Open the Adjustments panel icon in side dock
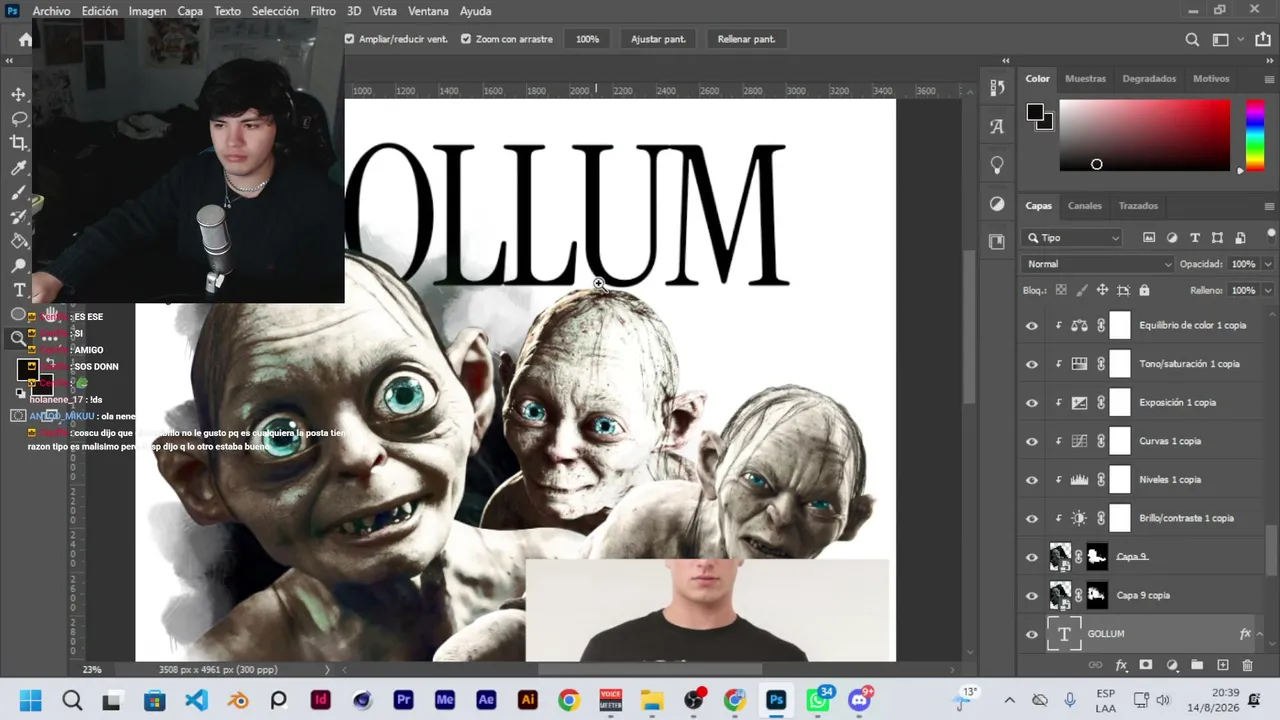This screenshot has width=1280, height=720. point(997,203)
